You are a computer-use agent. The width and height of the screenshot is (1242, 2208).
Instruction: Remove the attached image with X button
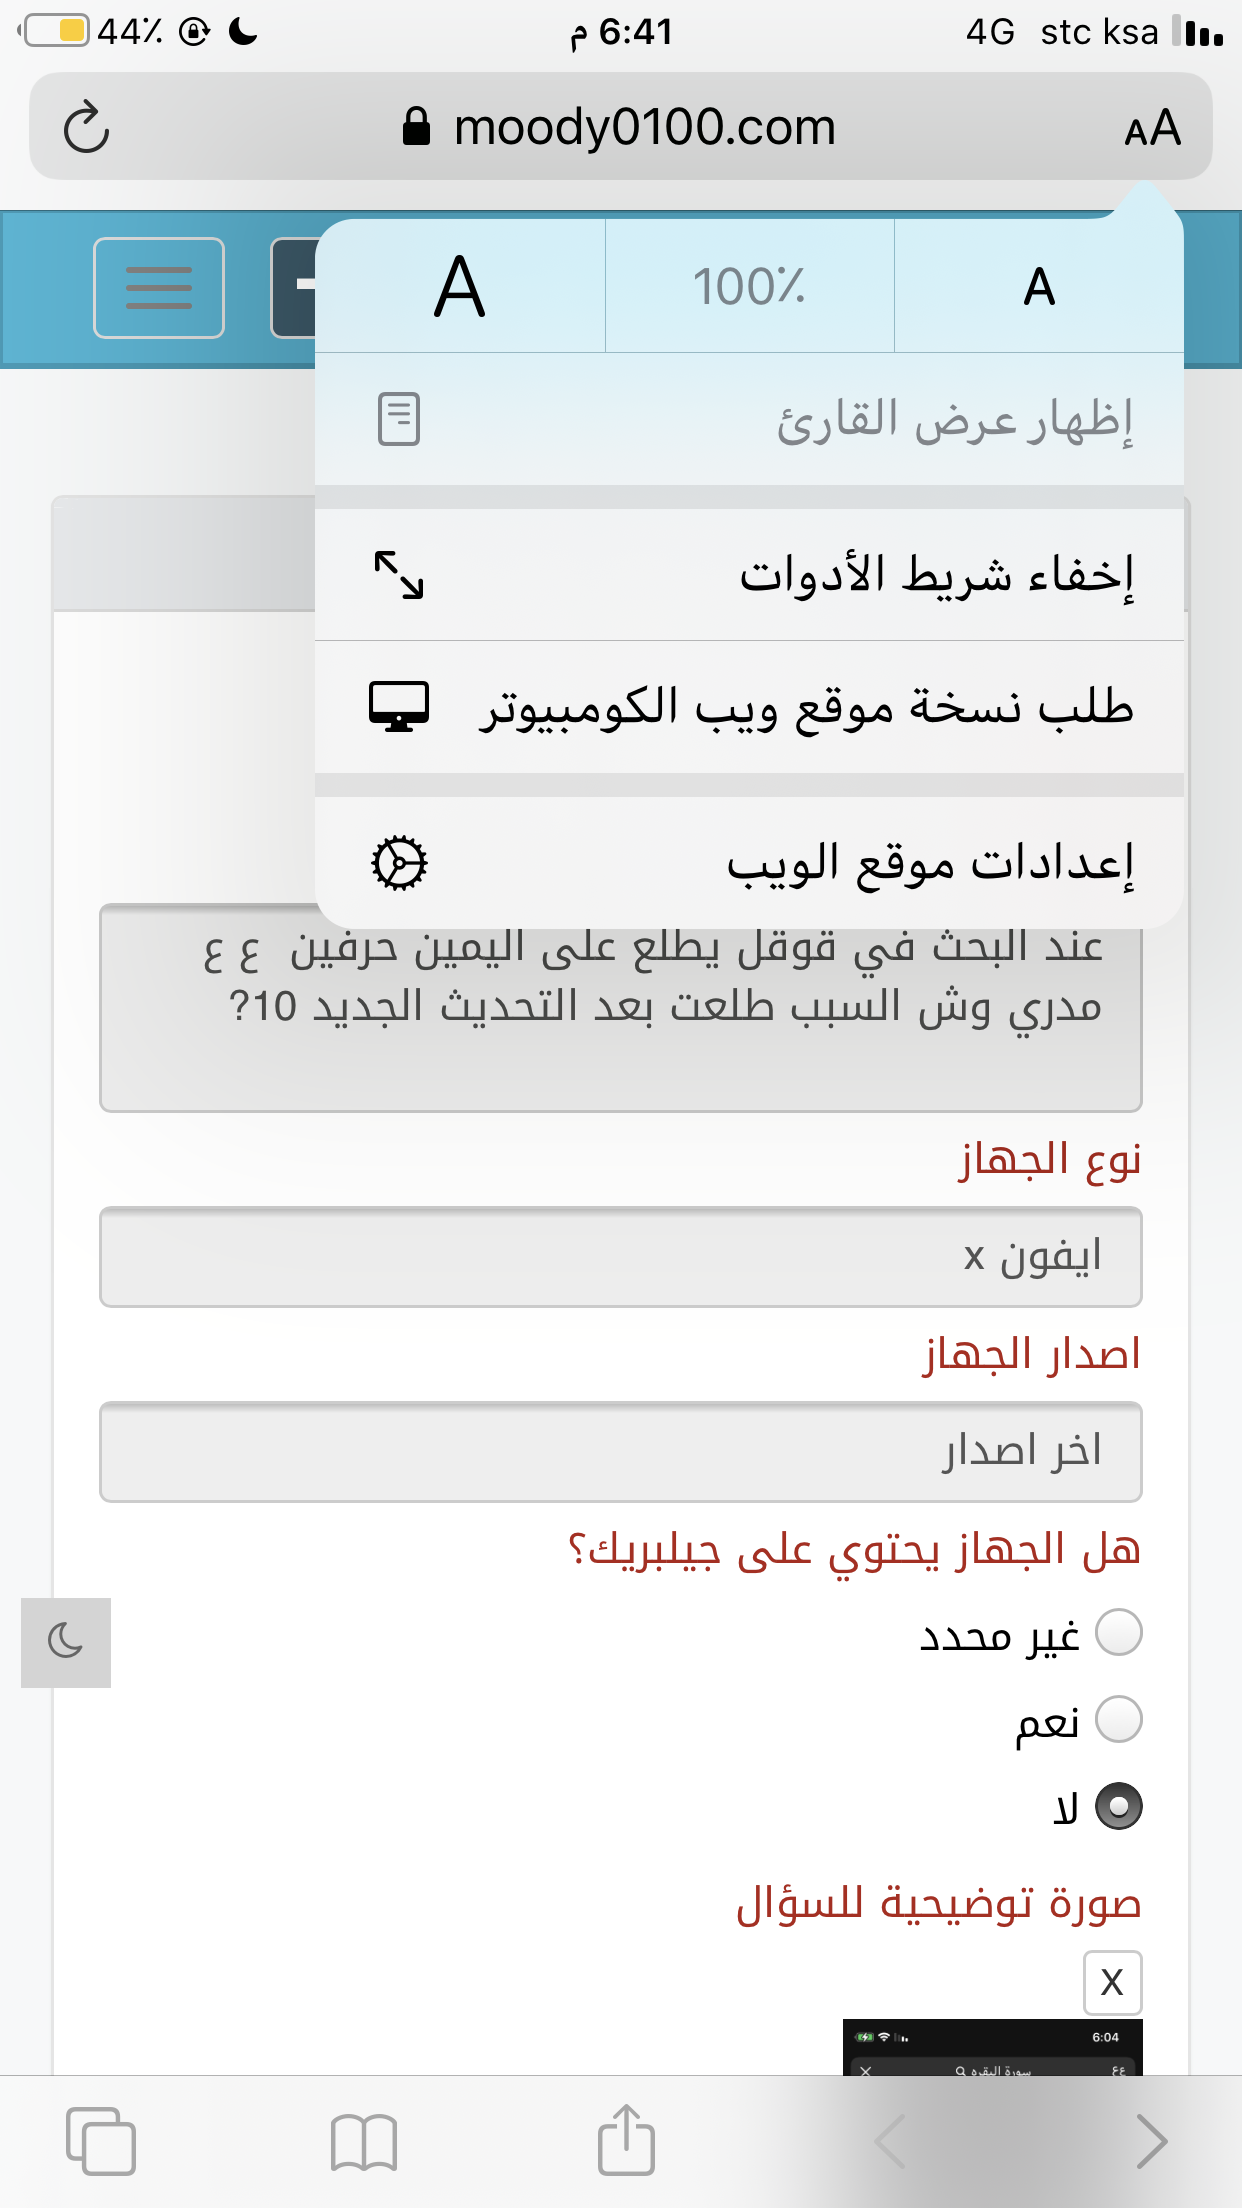pyautogui.click(x=1112, y=1982)
